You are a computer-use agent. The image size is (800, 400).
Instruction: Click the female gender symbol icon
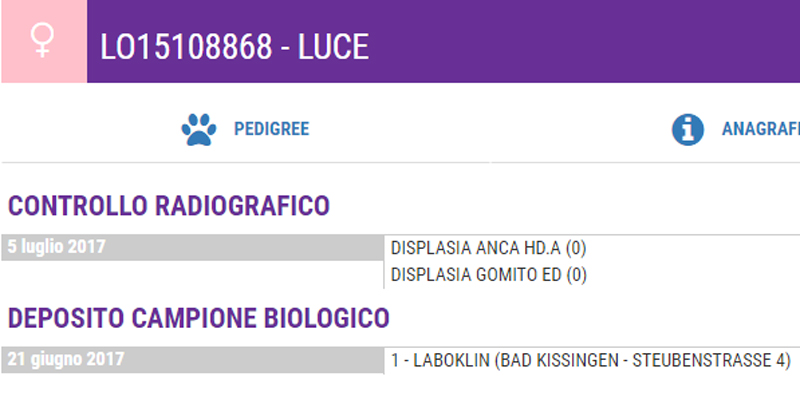(43, 41)
